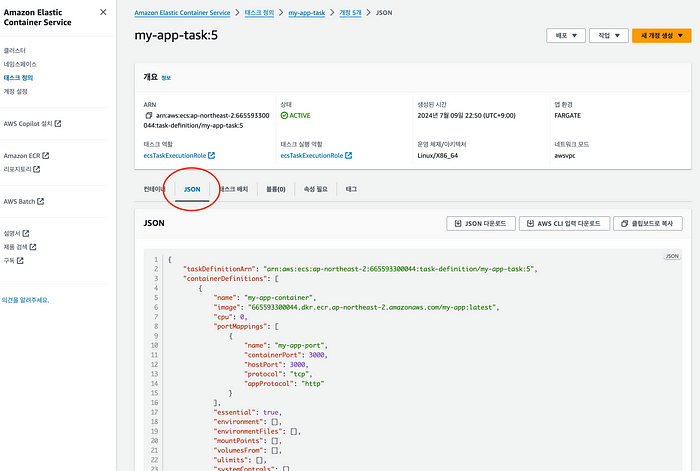Go to the Amazon Elastic Container Service breadcrumb
Screen dimensions: 700x471
pyautogui.click(x=182, y=13)
